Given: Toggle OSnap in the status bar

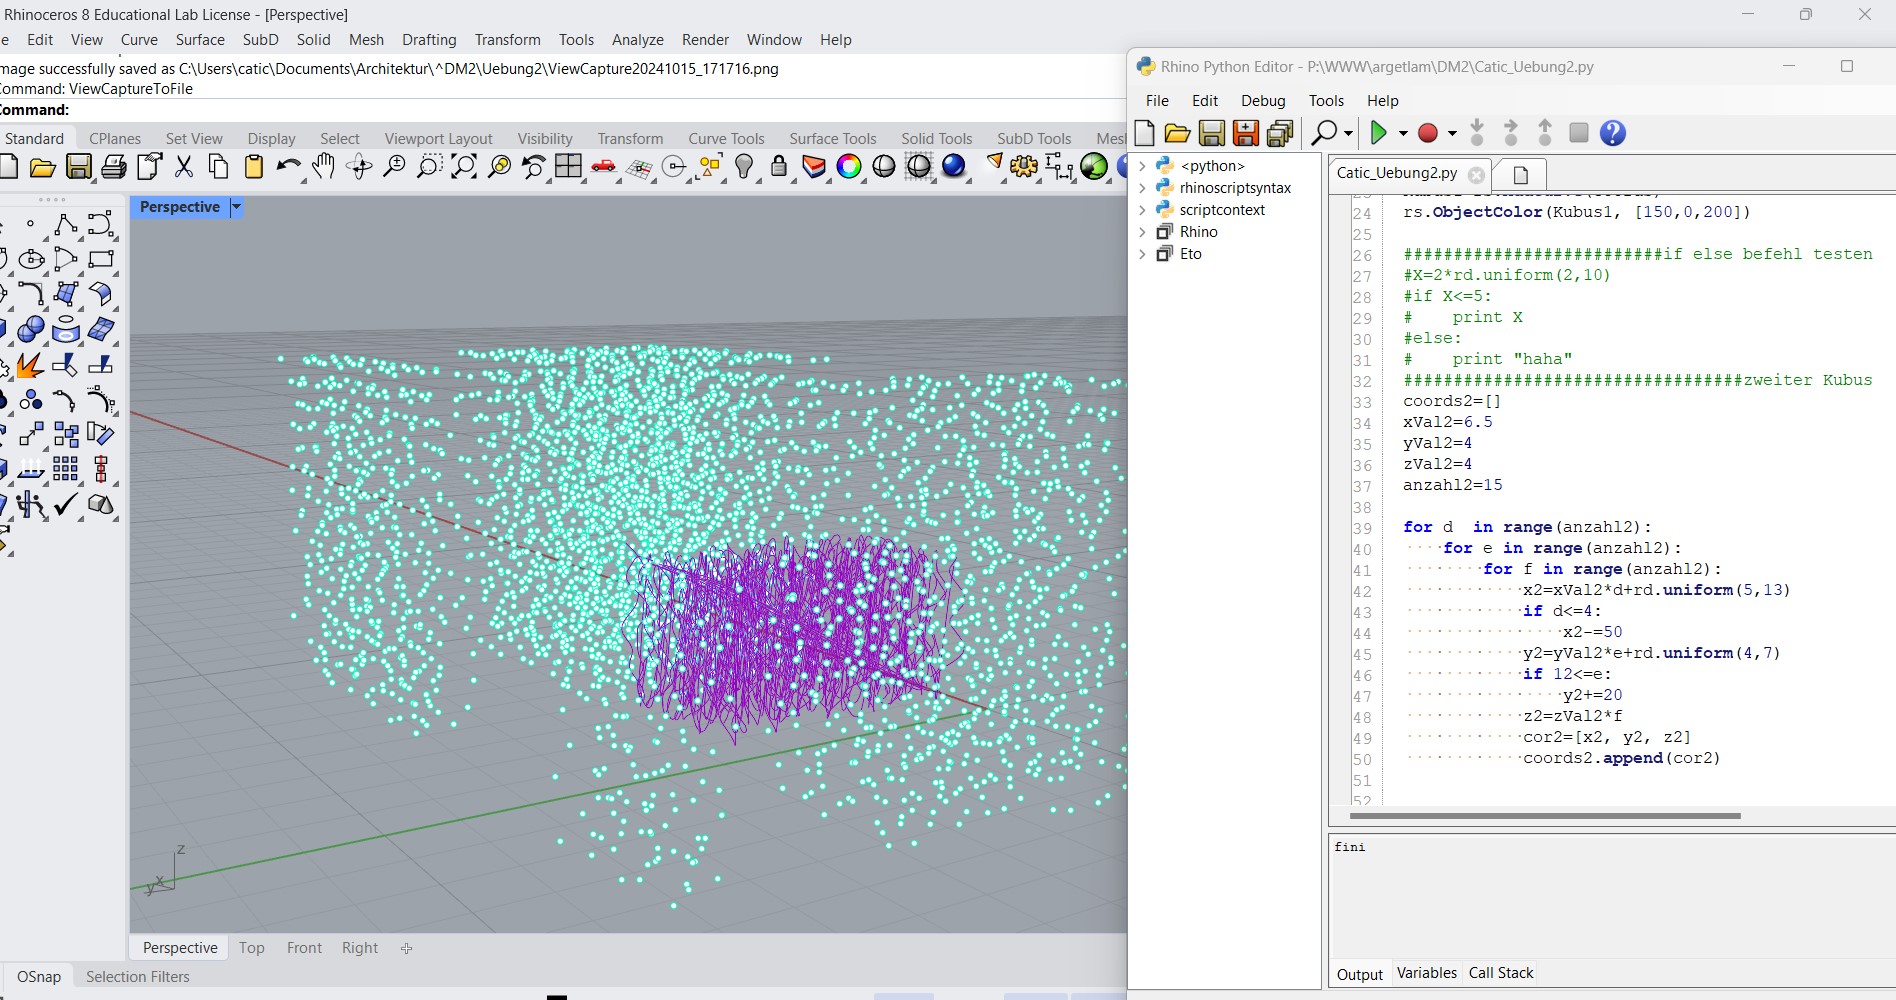Looking at the screenshot, I should 37,976.
